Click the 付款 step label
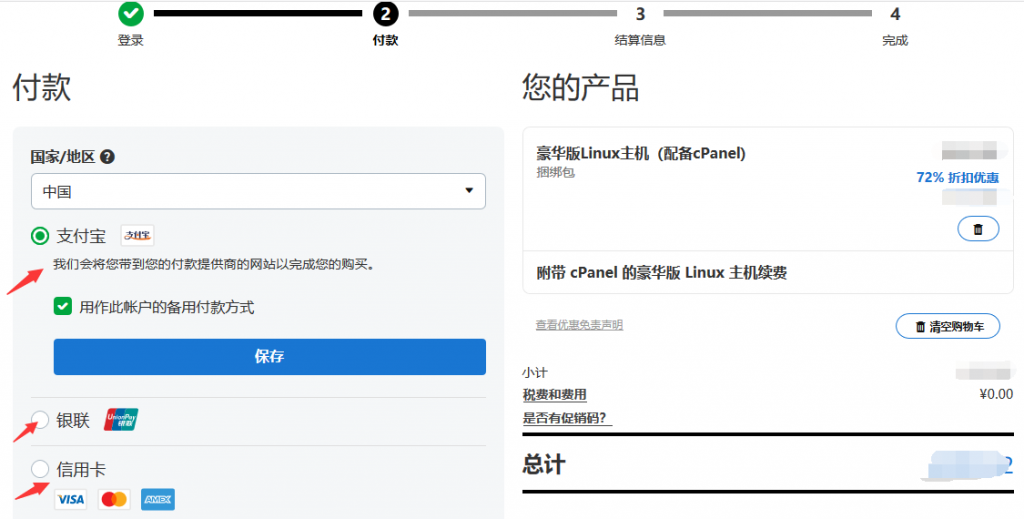 point(385,40)
